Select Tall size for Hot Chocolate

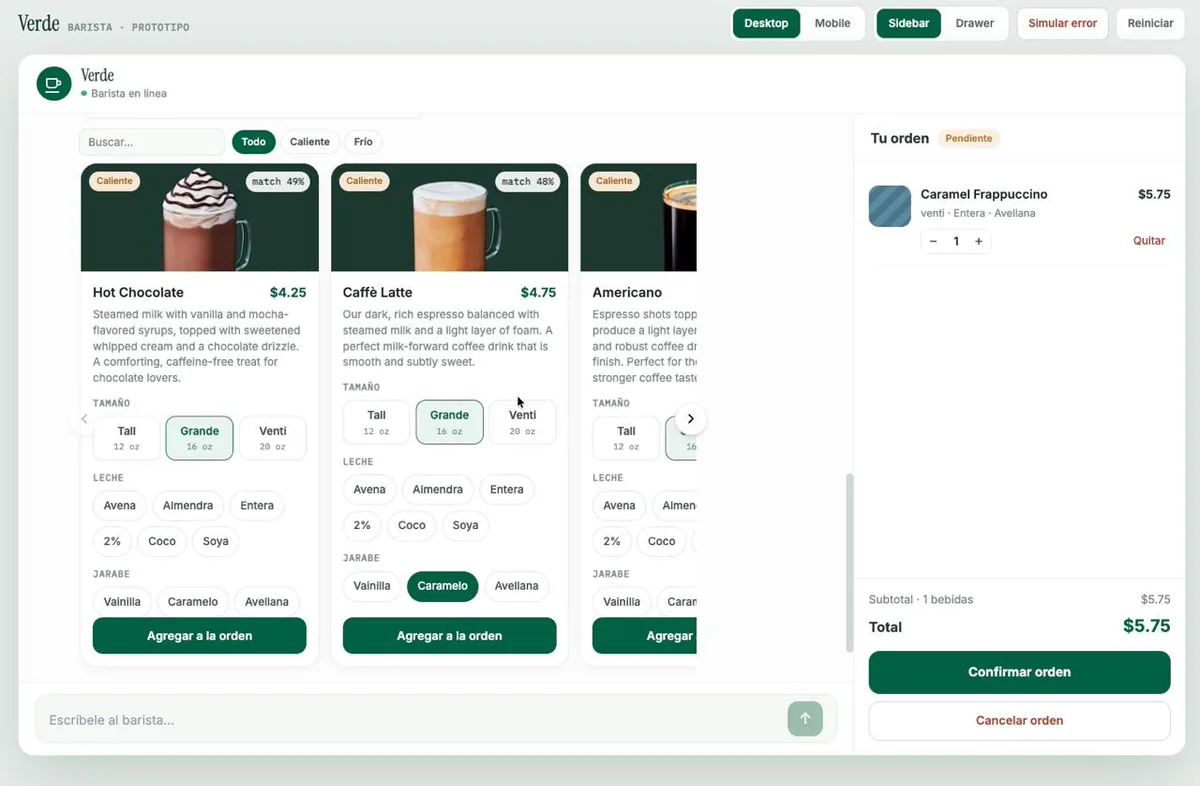tap(126, 438)
